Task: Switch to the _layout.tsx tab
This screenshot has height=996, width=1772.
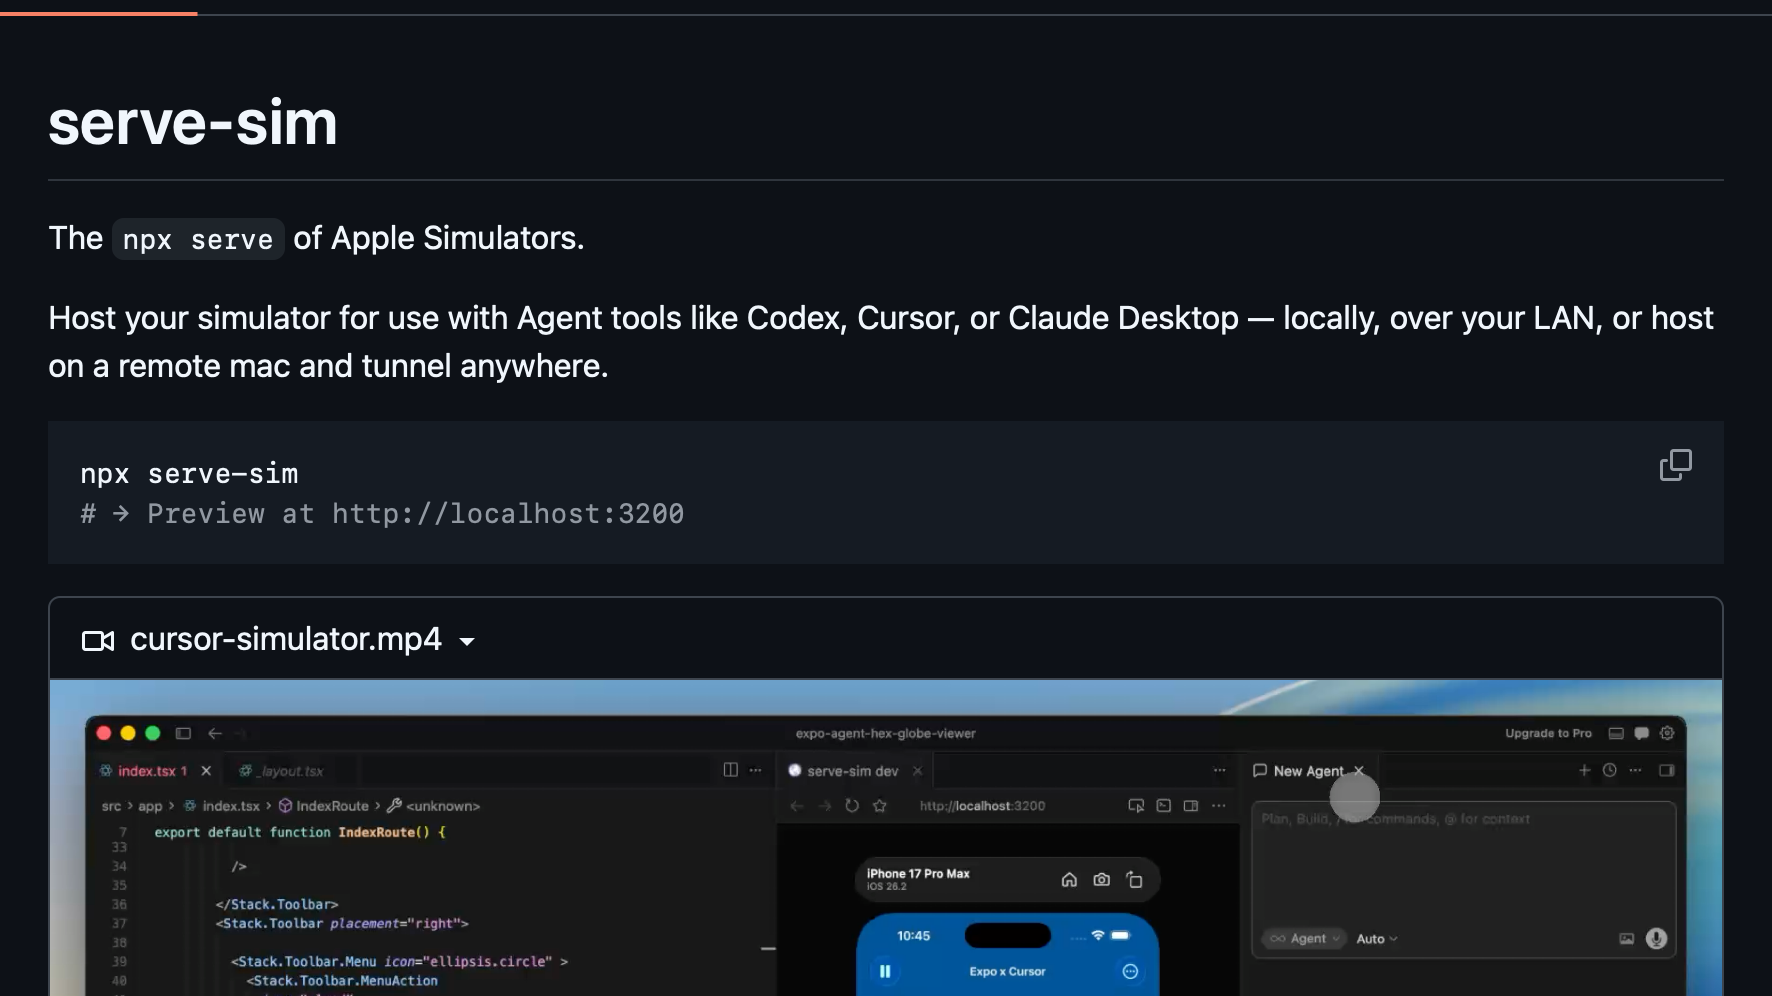Action: tap(282, 771)
